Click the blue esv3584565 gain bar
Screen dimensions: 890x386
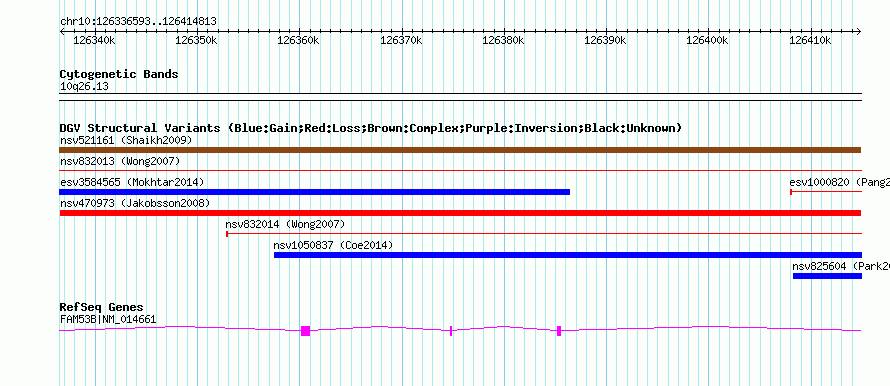click(x=314, y=192)
